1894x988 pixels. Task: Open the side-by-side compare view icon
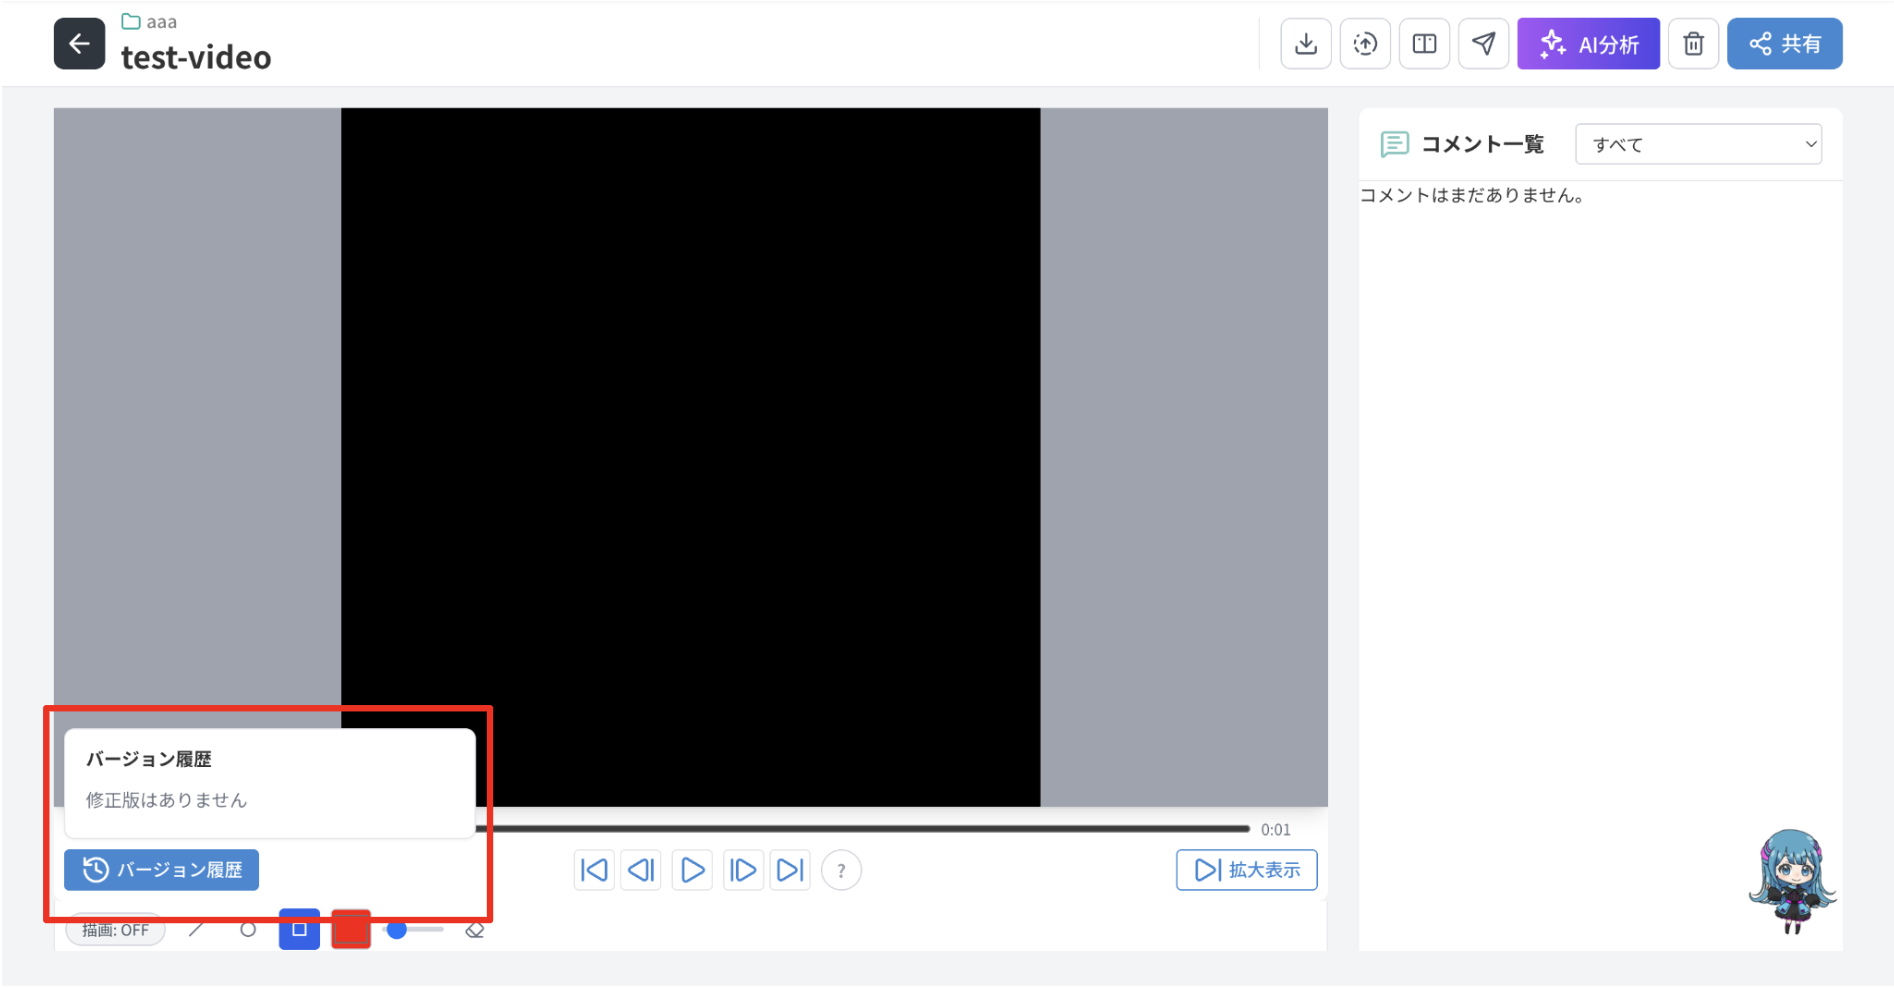coord(1424,44)
